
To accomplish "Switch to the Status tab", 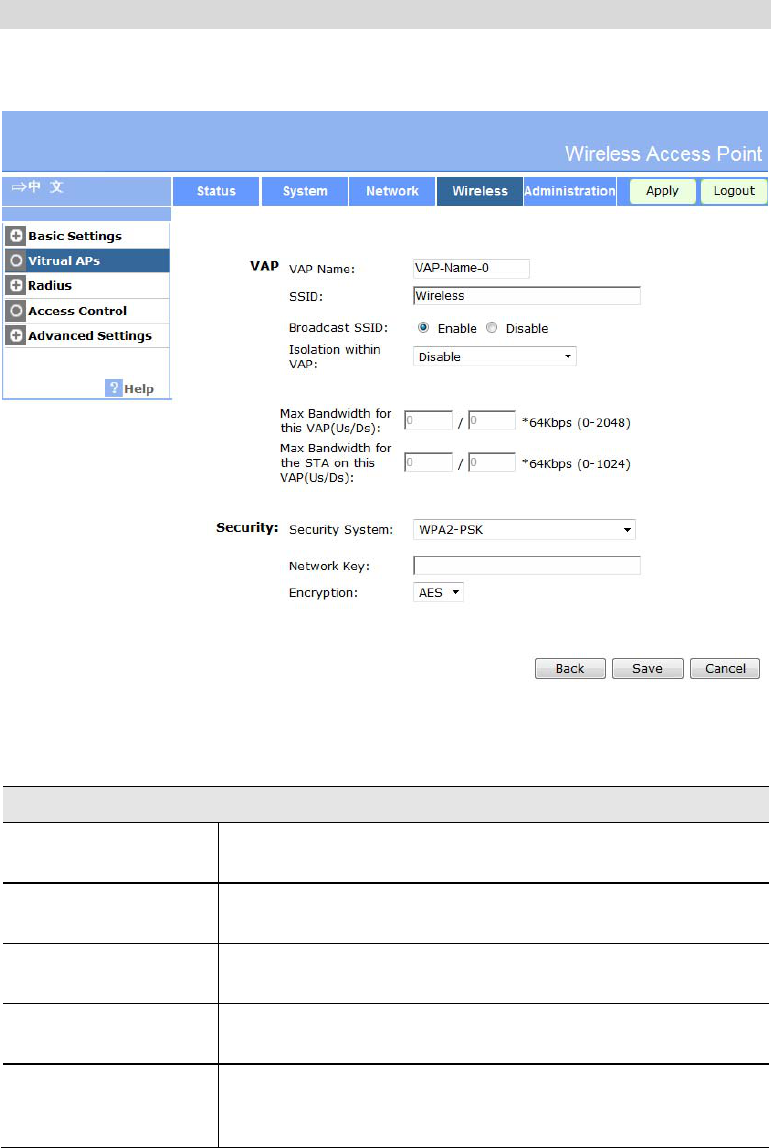I will (216, 191).
